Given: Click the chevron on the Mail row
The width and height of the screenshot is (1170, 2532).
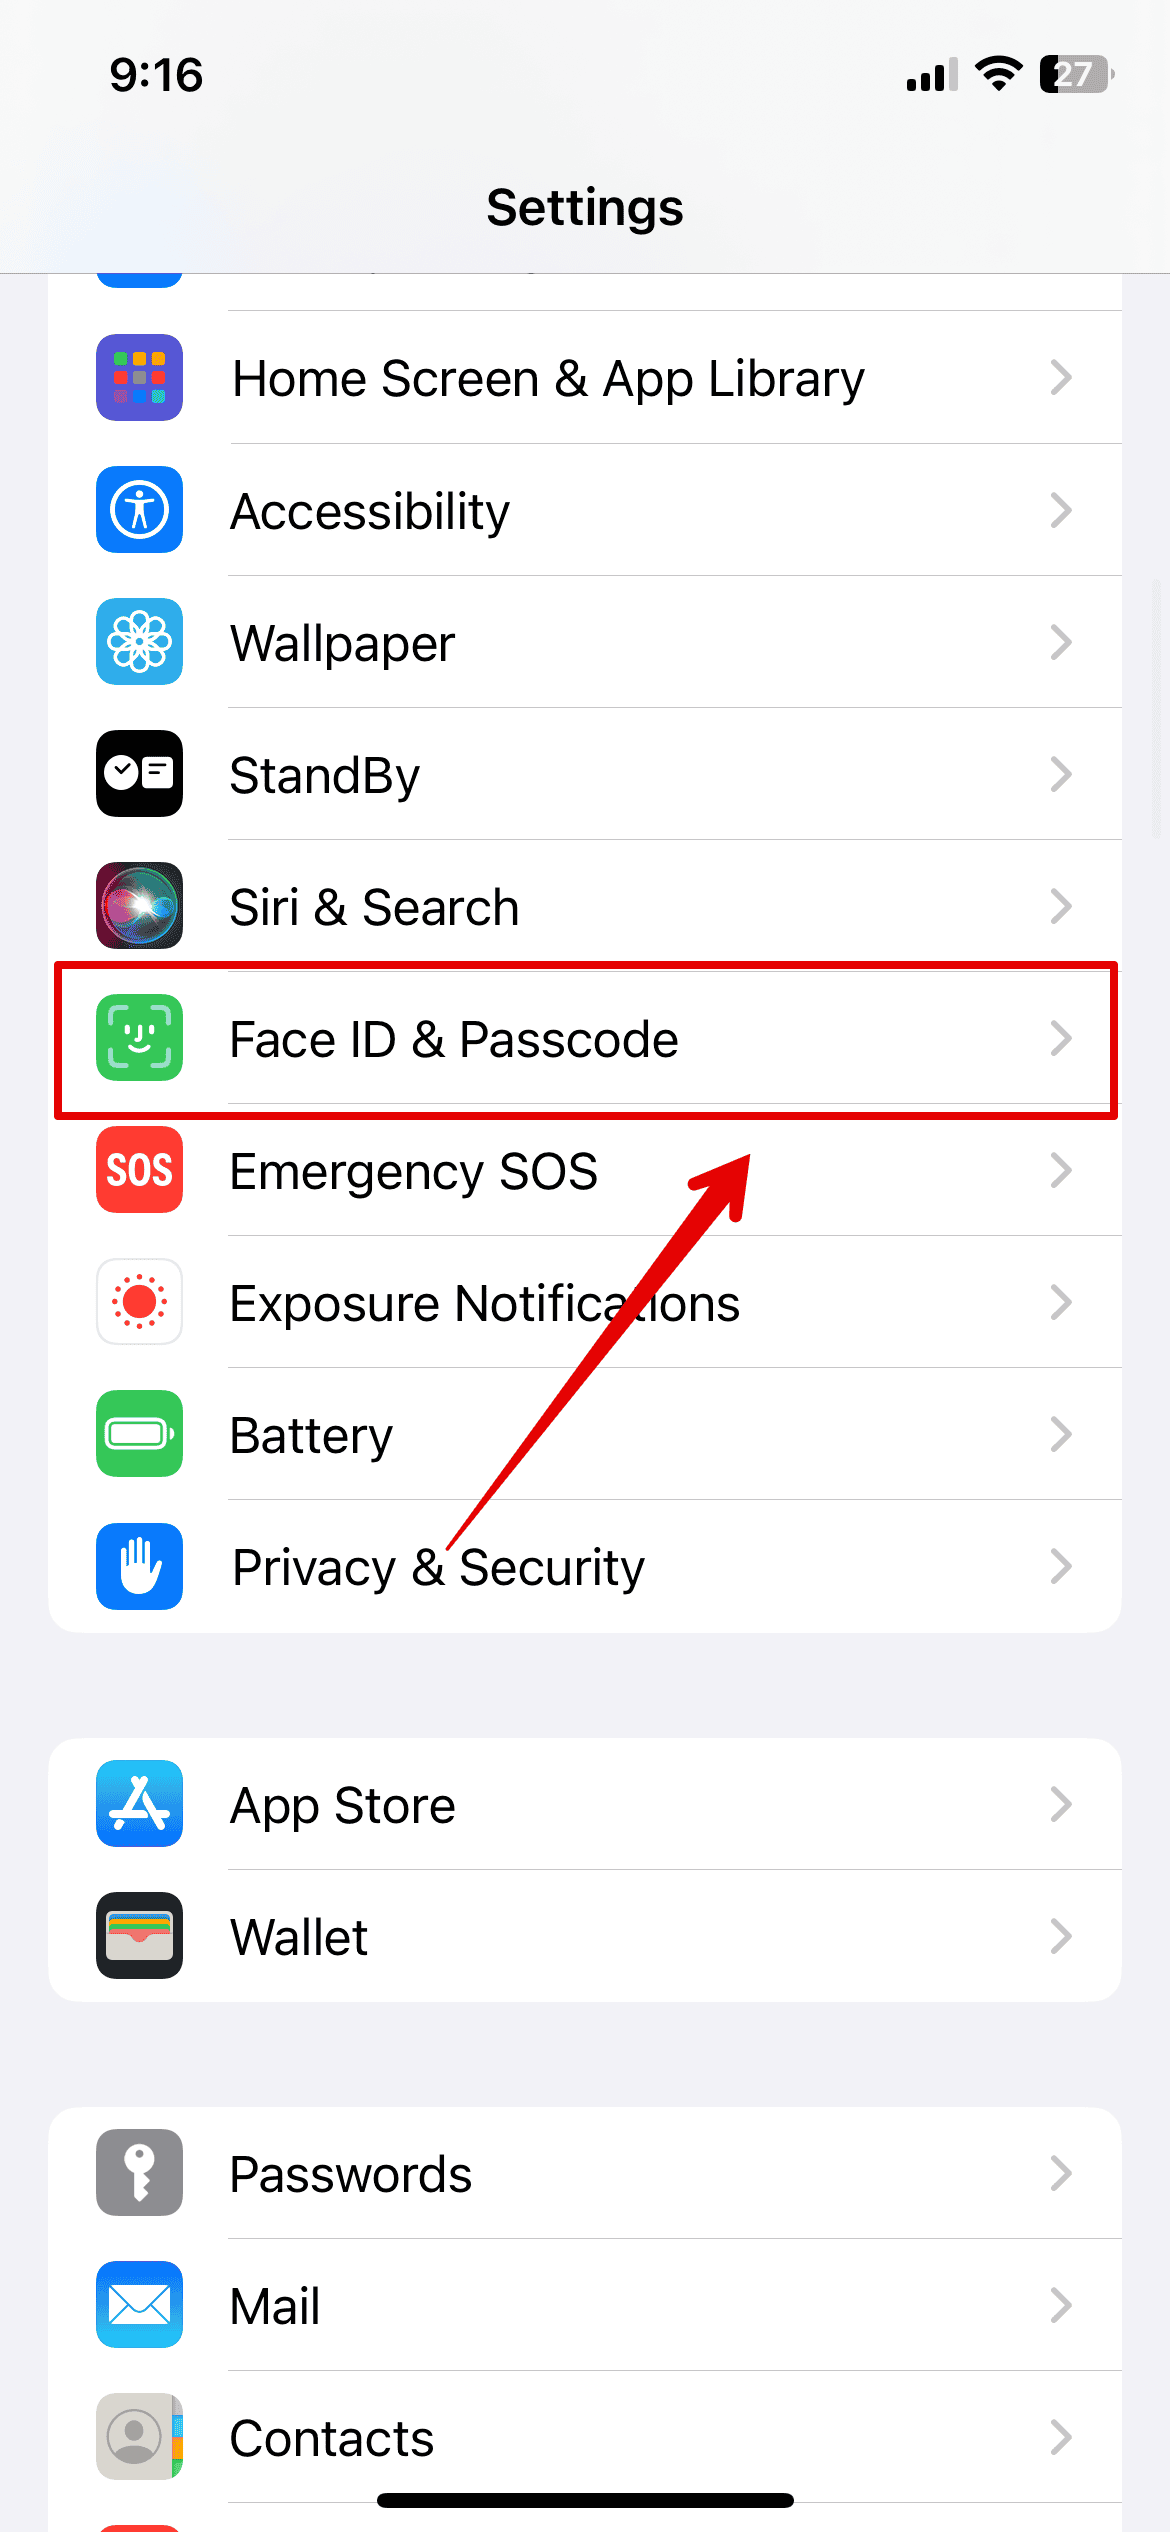Looking at the screenshot, I should point(1061,2305).
